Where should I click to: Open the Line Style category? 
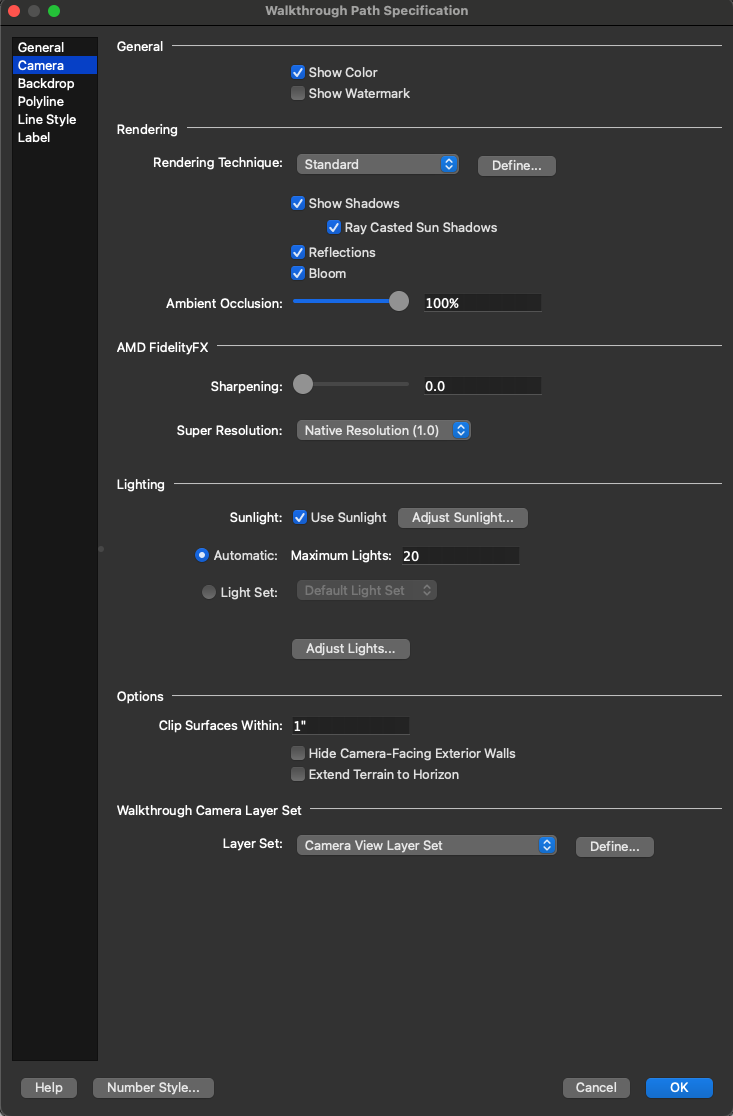point(47,119)
